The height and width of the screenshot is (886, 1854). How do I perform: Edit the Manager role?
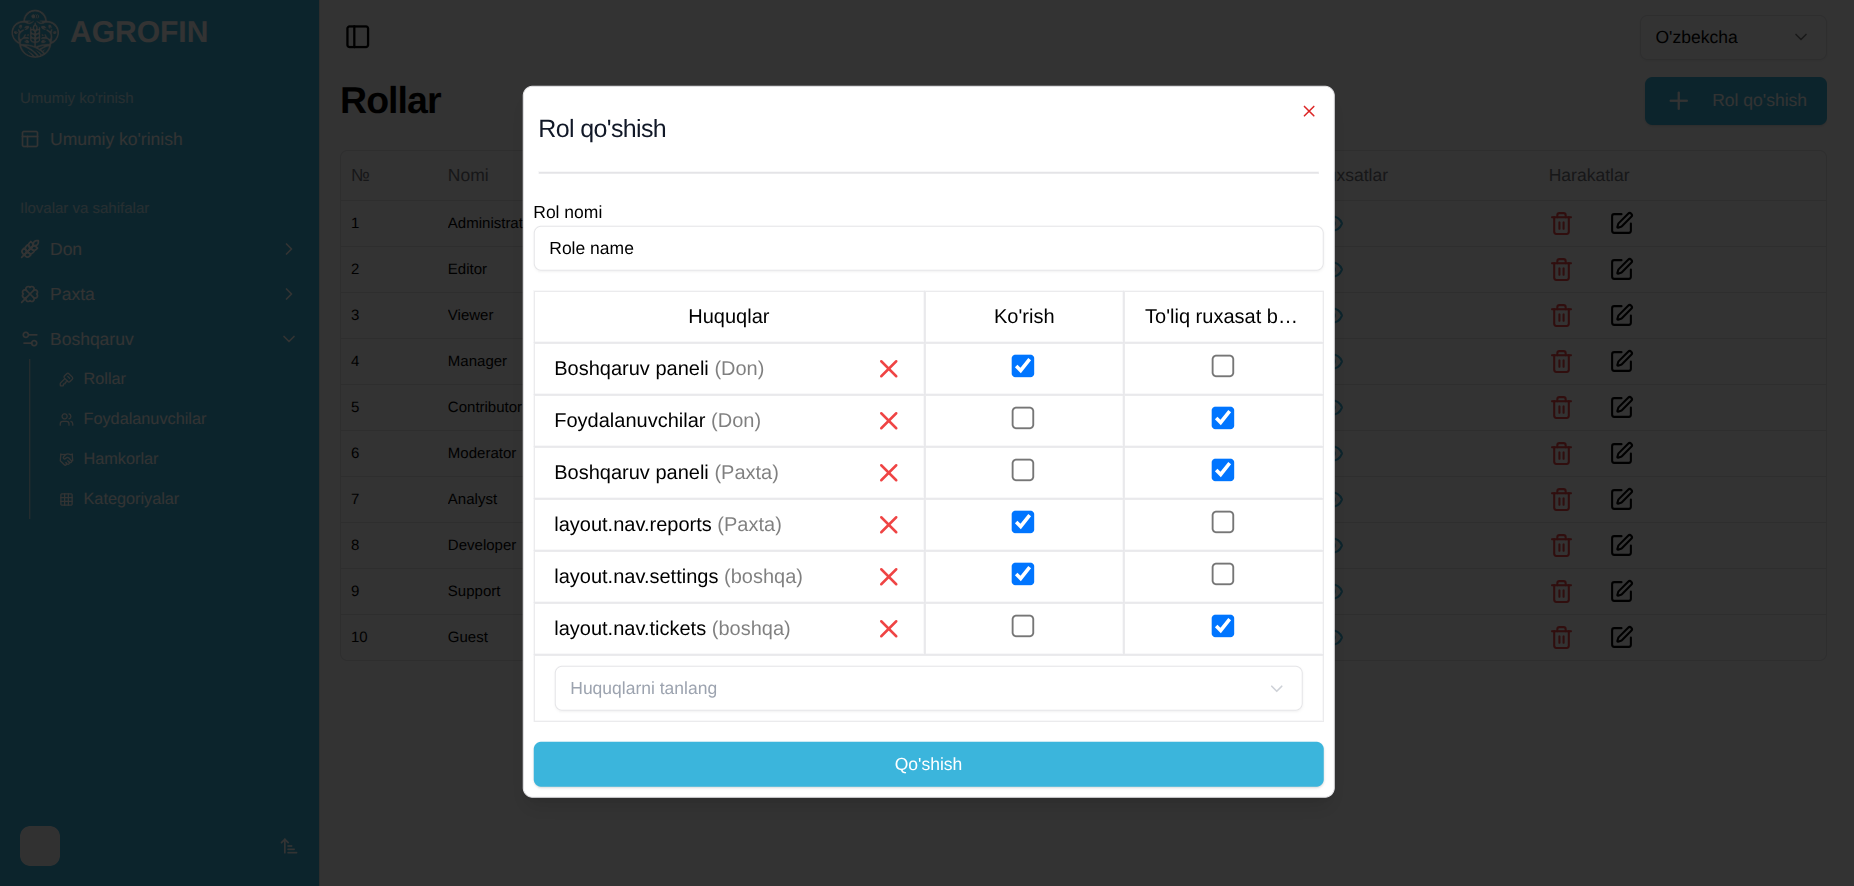pos(1622,361)
